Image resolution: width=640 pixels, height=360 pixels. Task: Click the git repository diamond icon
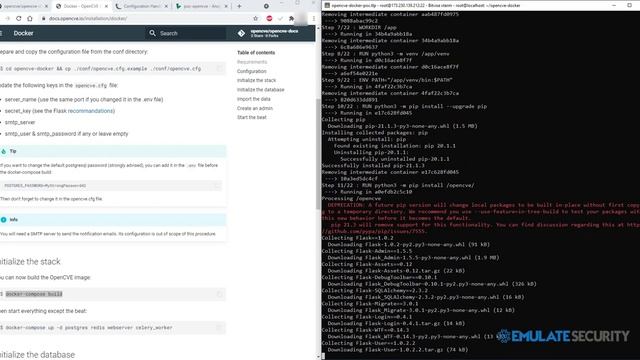(241, 33)
